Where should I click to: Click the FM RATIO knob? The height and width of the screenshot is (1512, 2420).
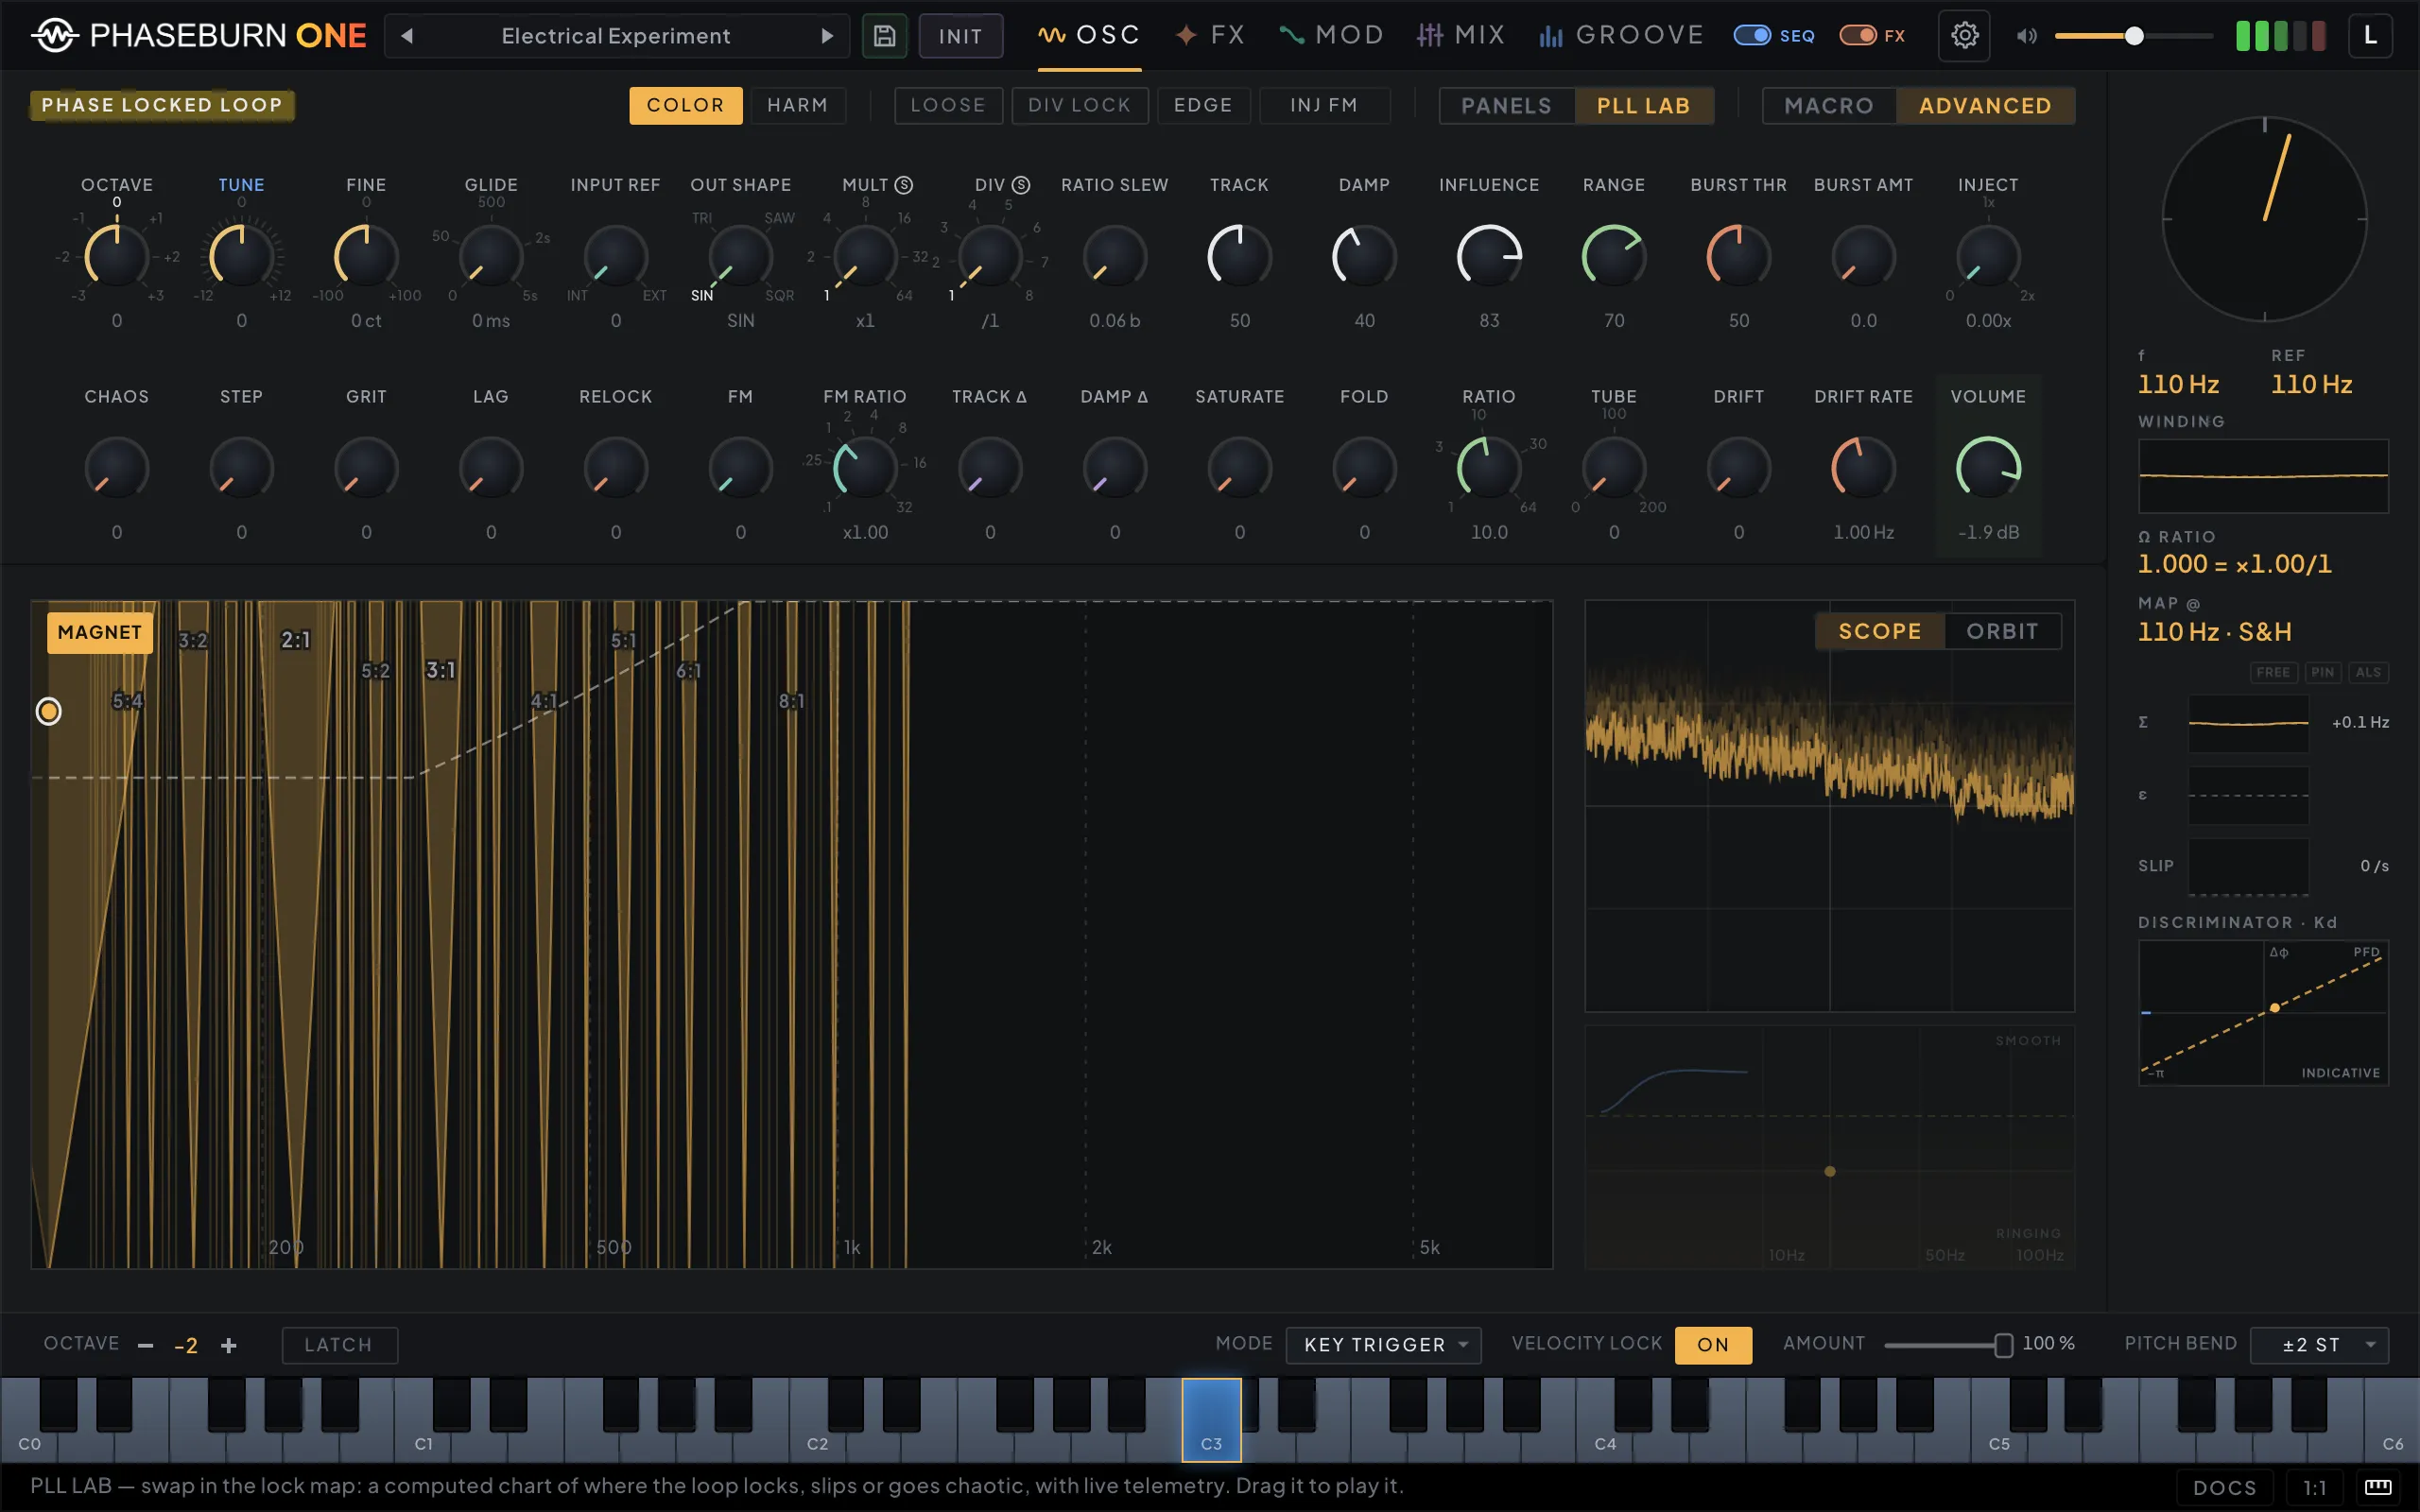[865, 468]
